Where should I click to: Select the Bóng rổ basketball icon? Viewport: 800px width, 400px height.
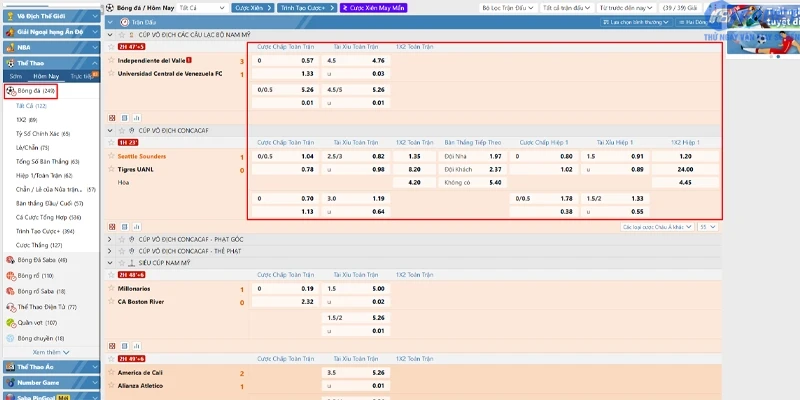(10, 276)
